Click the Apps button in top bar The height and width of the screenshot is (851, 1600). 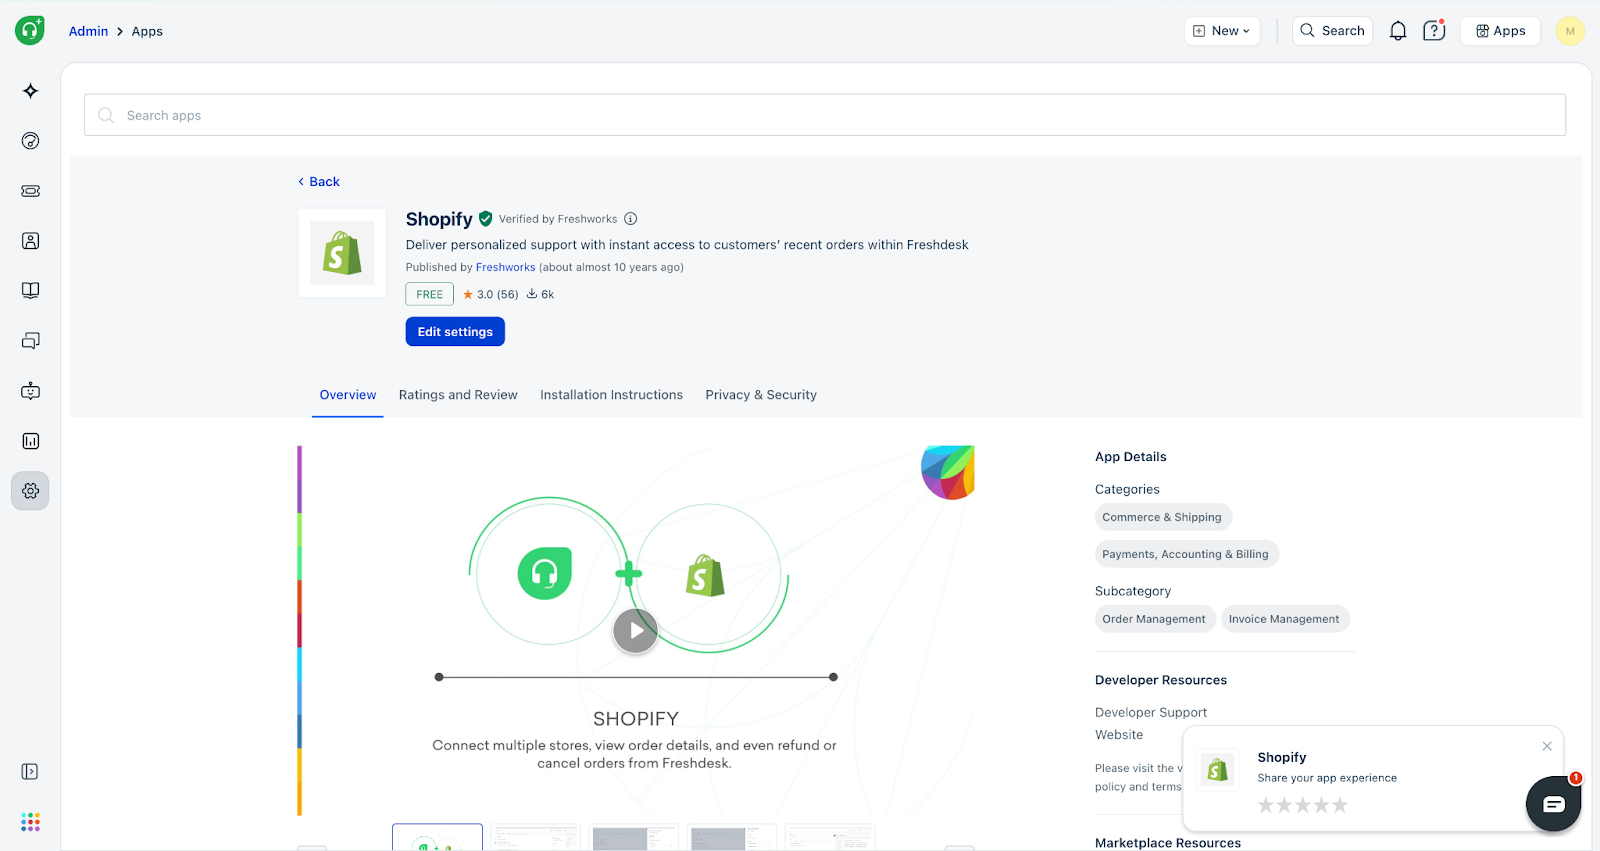coord(1500,31)
